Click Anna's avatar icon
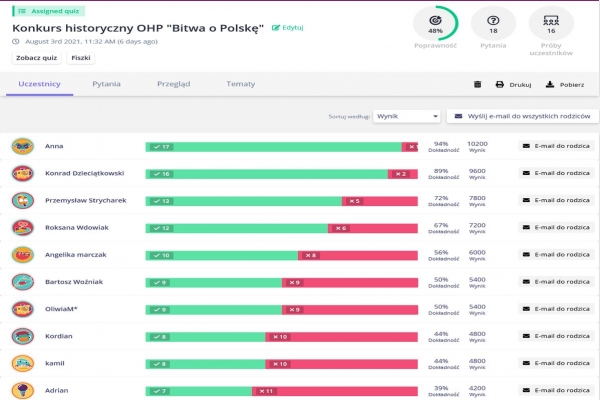 [22, 146]
